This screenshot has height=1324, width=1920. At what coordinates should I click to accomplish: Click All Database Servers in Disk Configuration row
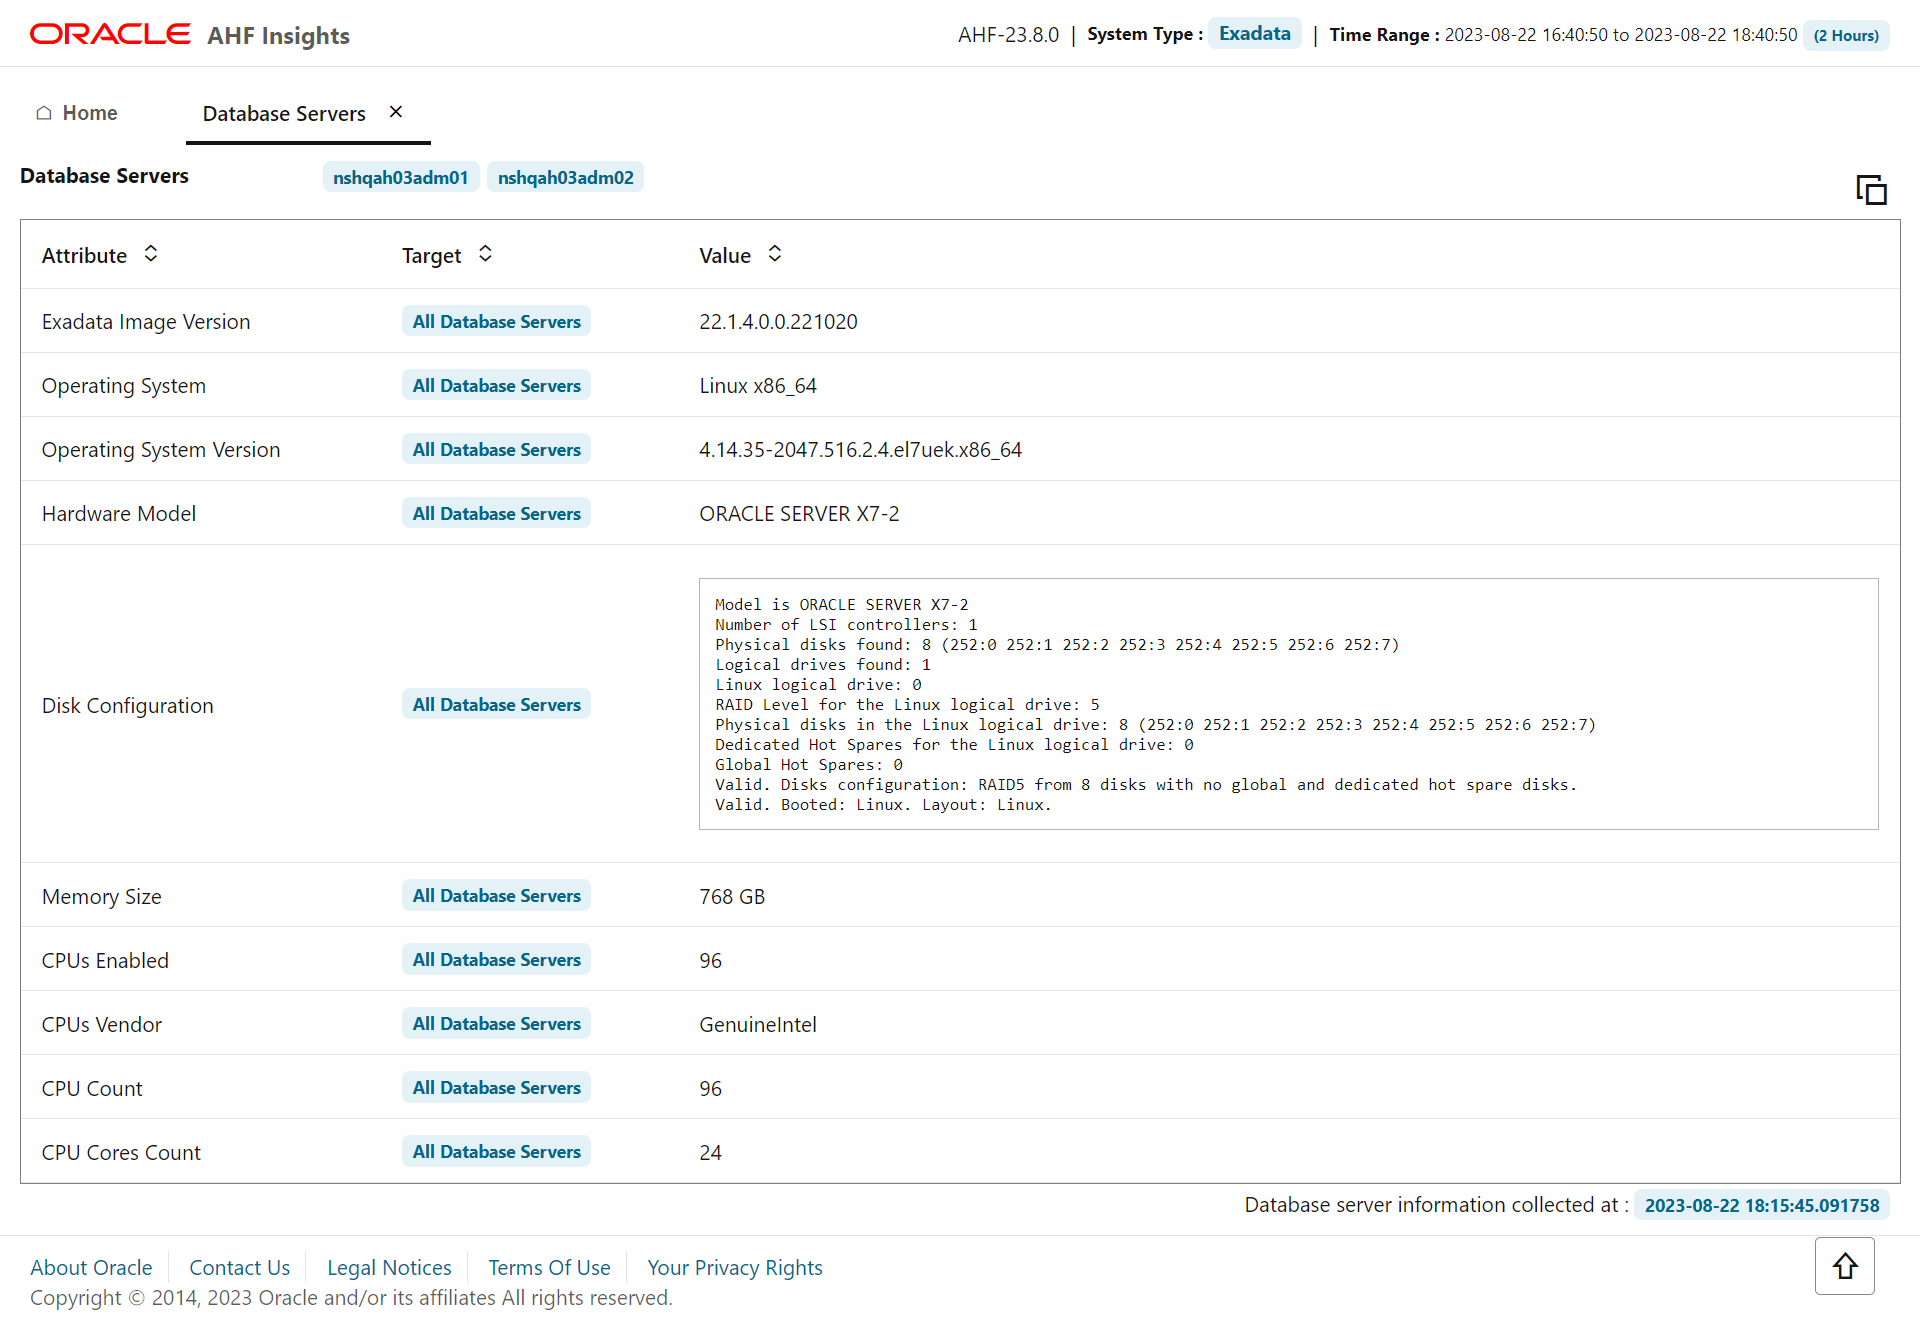tap(497, 704)
